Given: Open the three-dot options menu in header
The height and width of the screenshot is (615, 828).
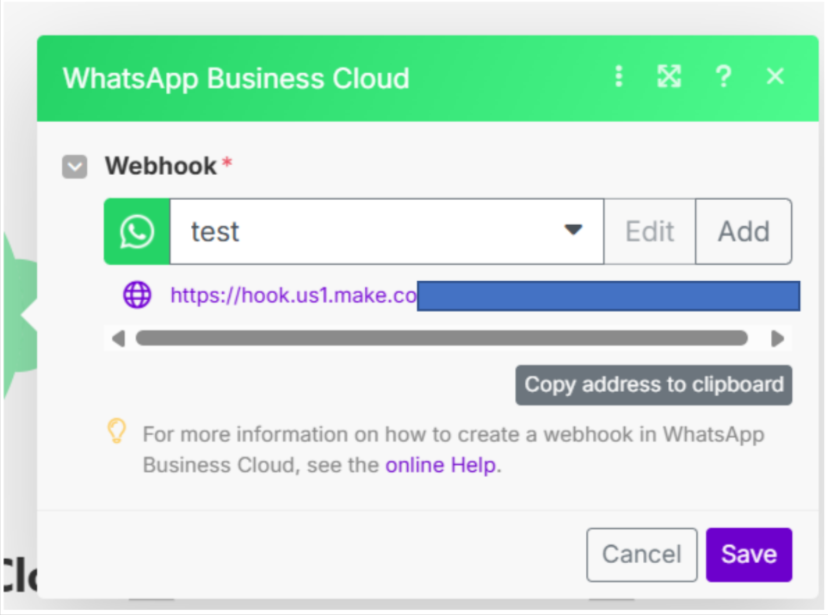Looking at the screenshot, I should pos(619,77).
